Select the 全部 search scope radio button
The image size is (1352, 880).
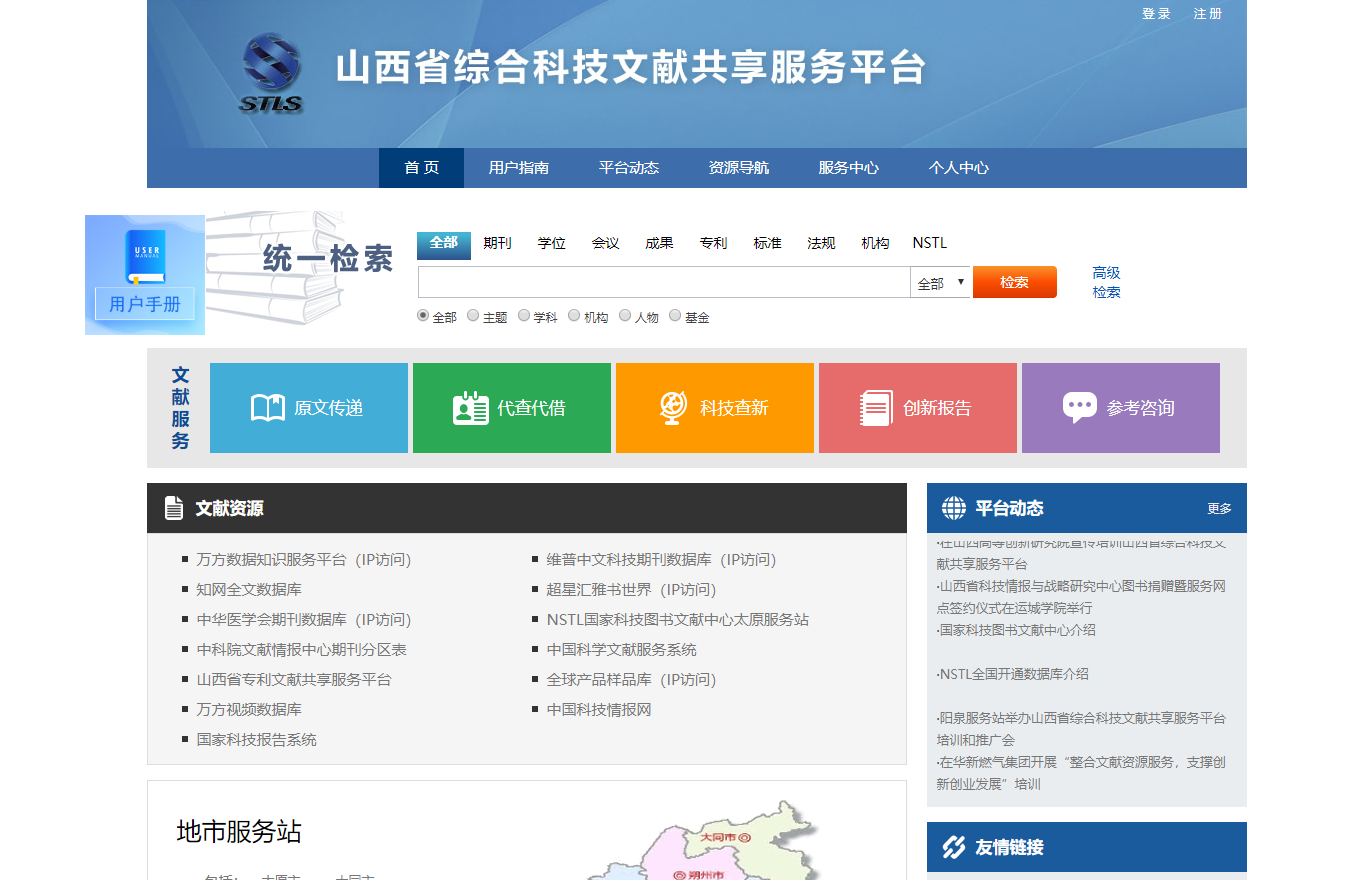pyautogui.click(x=423, y=316)
